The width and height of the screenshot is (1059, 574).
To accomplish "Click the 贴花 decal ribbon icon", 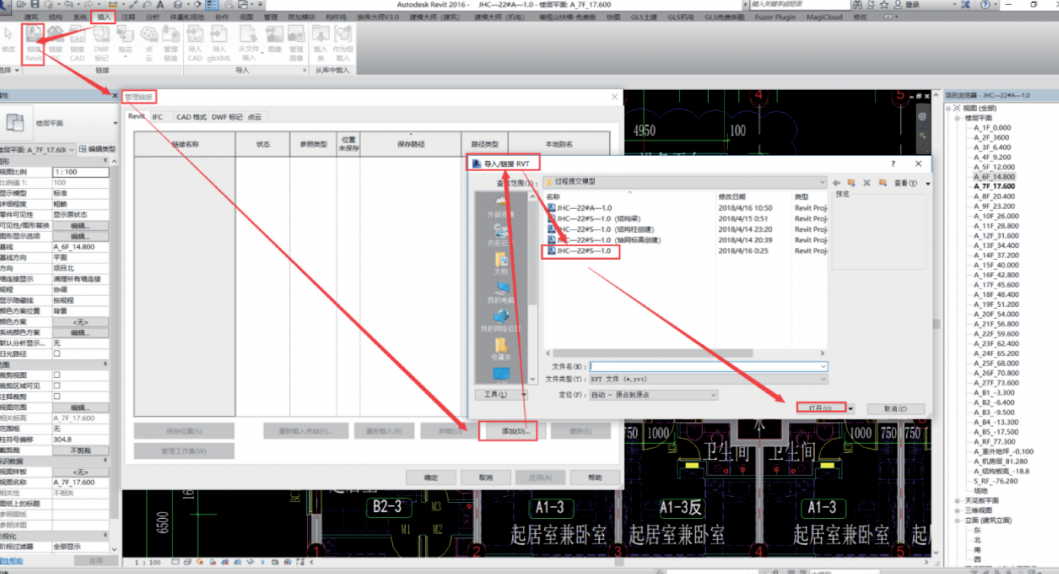I will point(126,42).
